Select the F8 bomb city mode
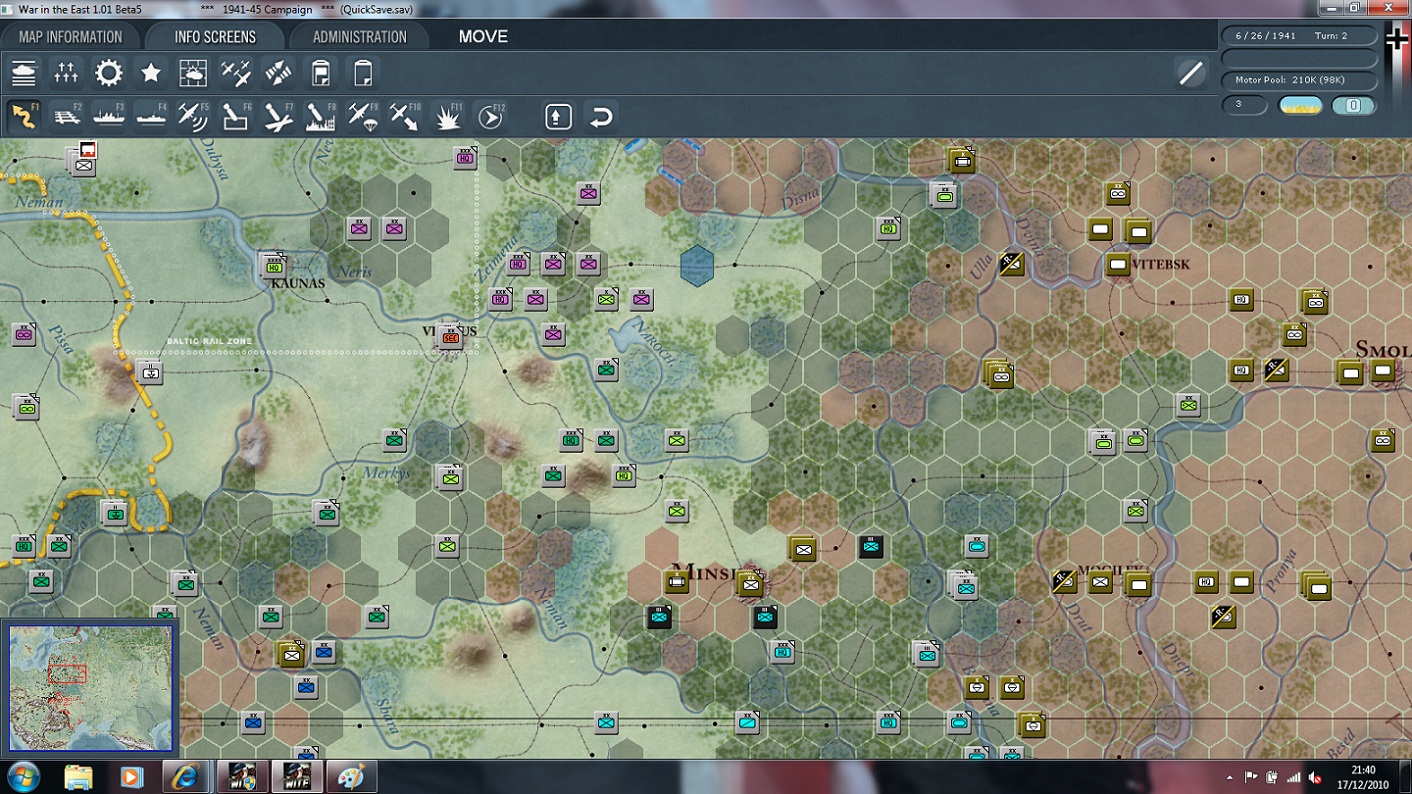Screen dimensions: 1412x794 [321, 117]
